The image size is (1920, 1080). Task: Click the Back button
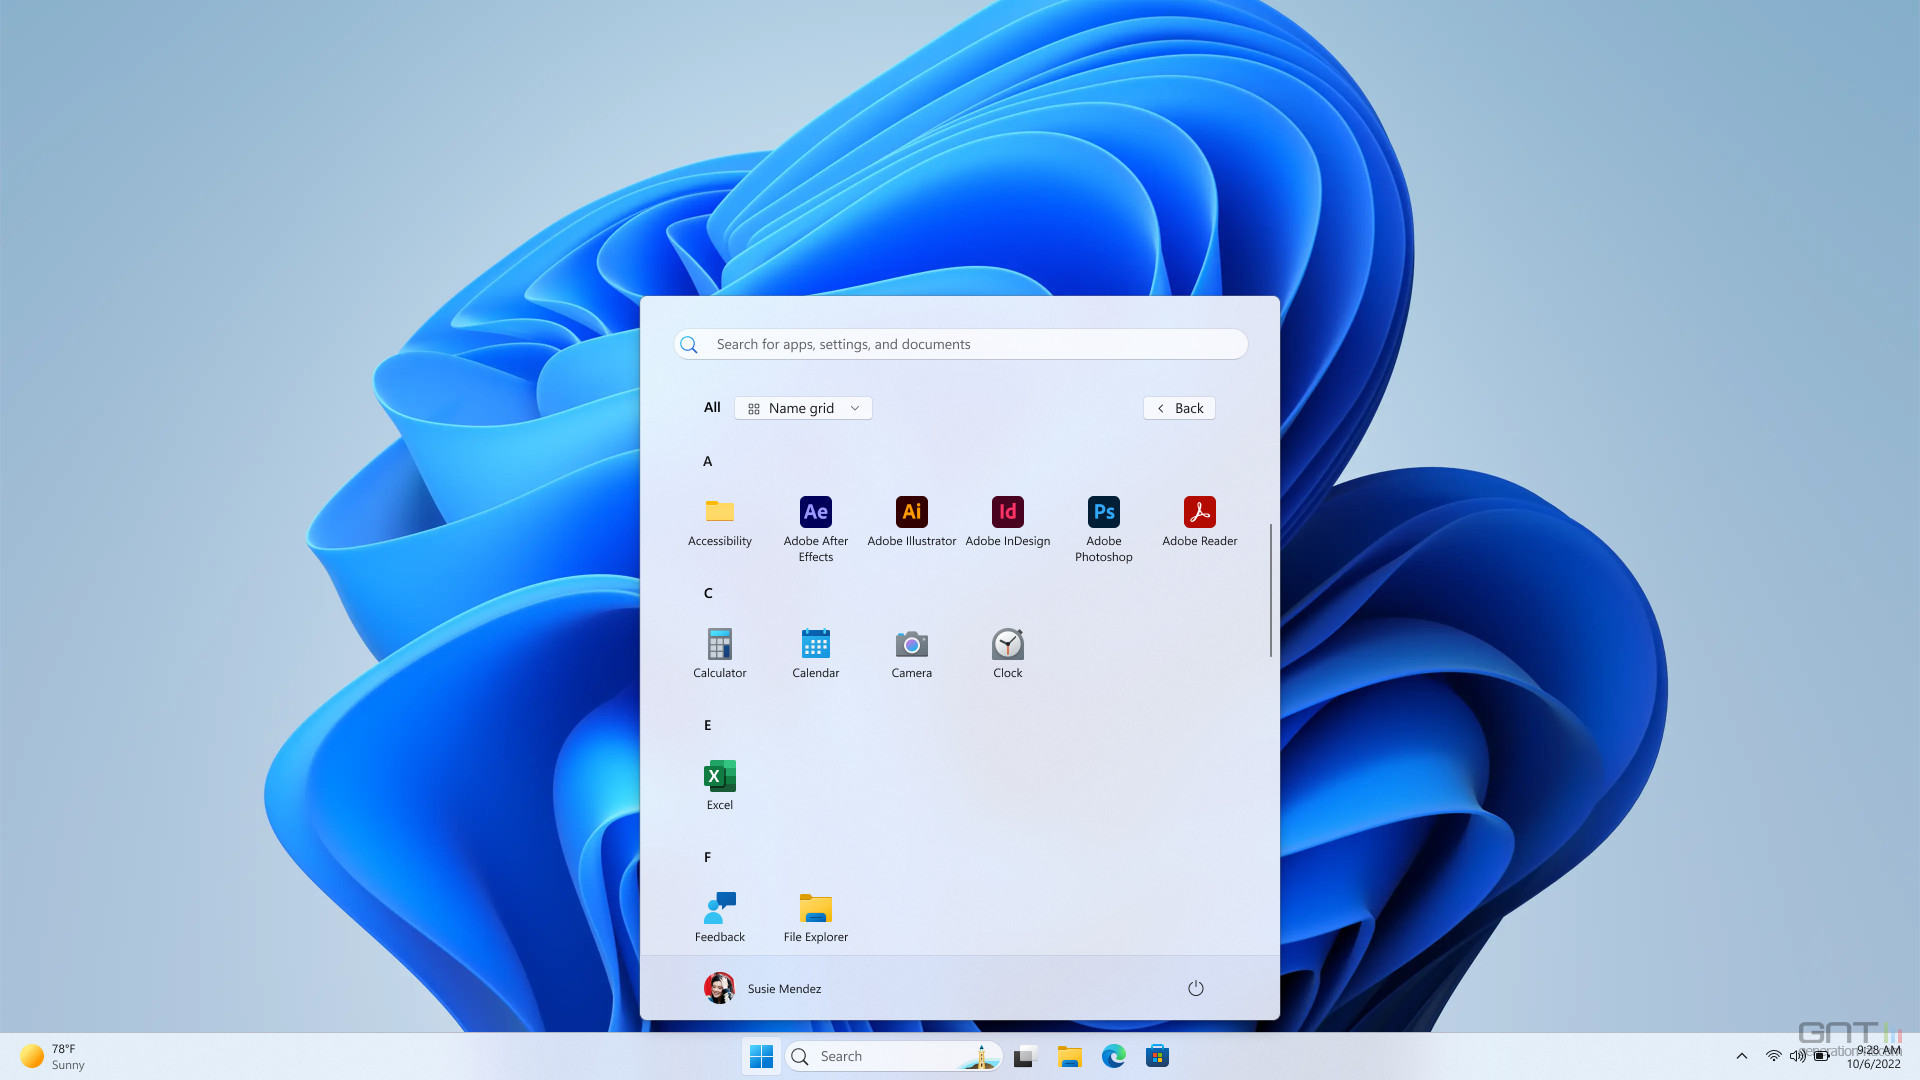click(x=1179, y=407)
